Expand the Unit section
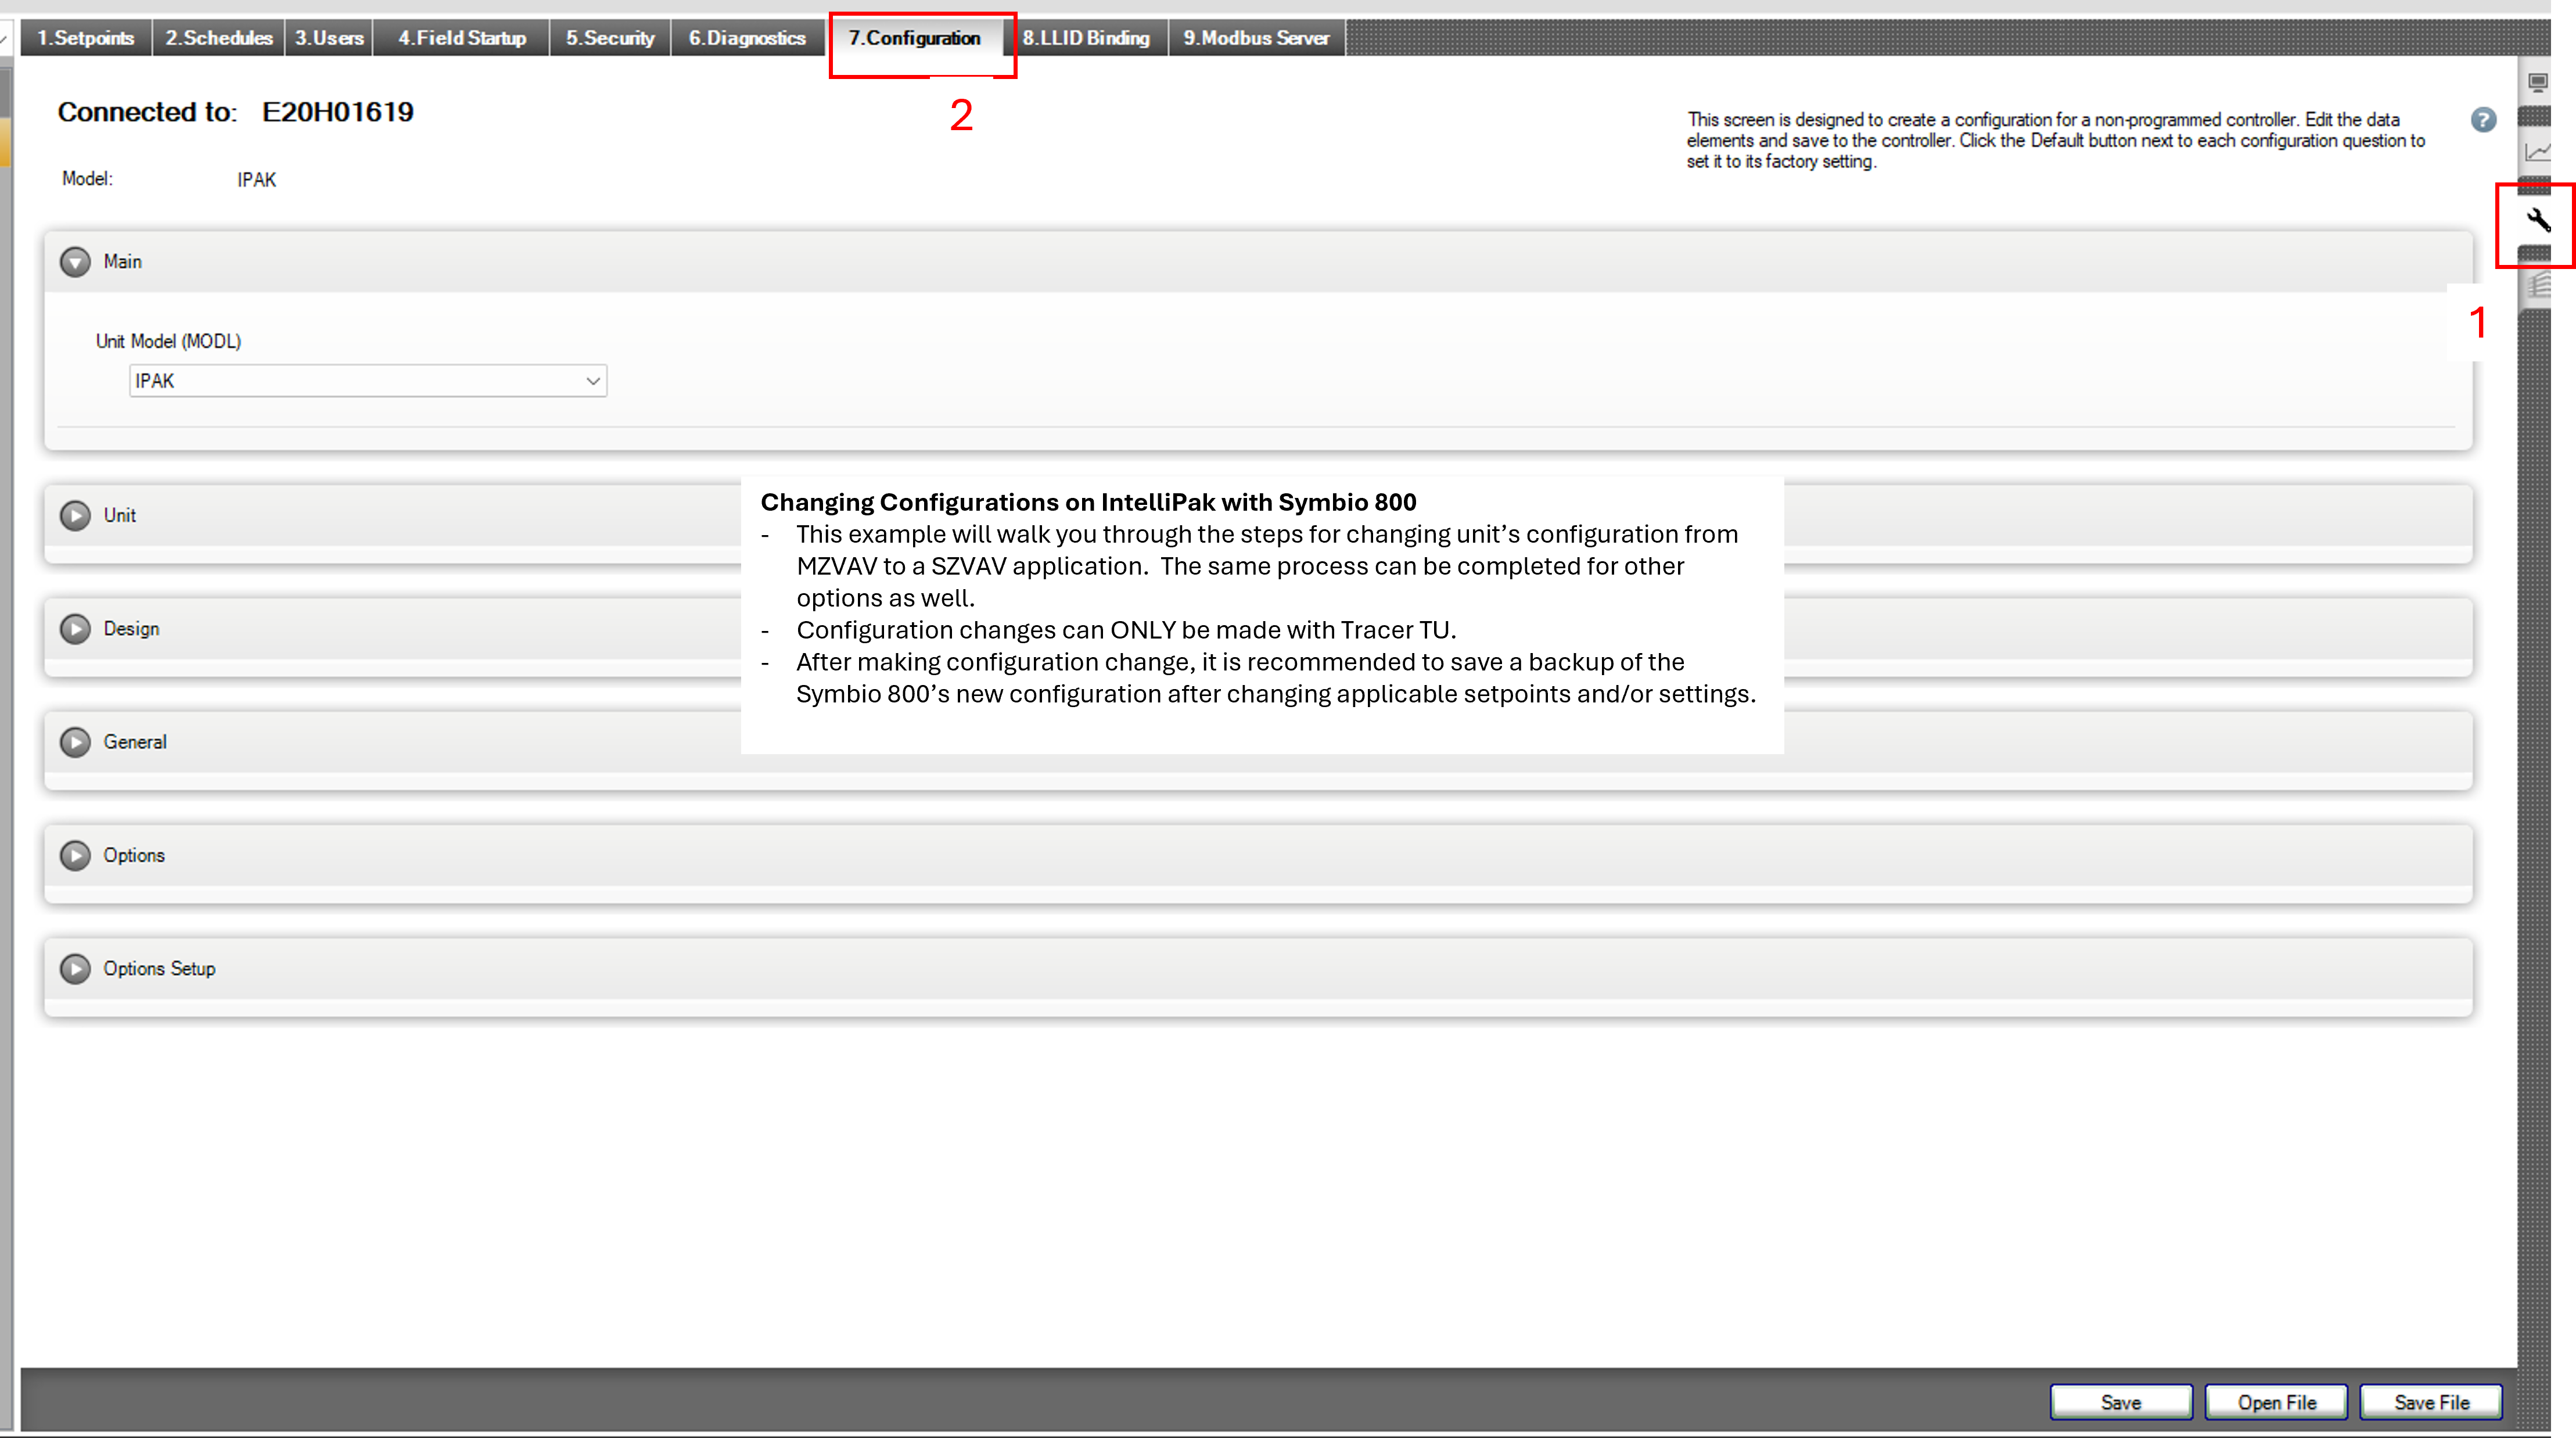 pos(75,515)
